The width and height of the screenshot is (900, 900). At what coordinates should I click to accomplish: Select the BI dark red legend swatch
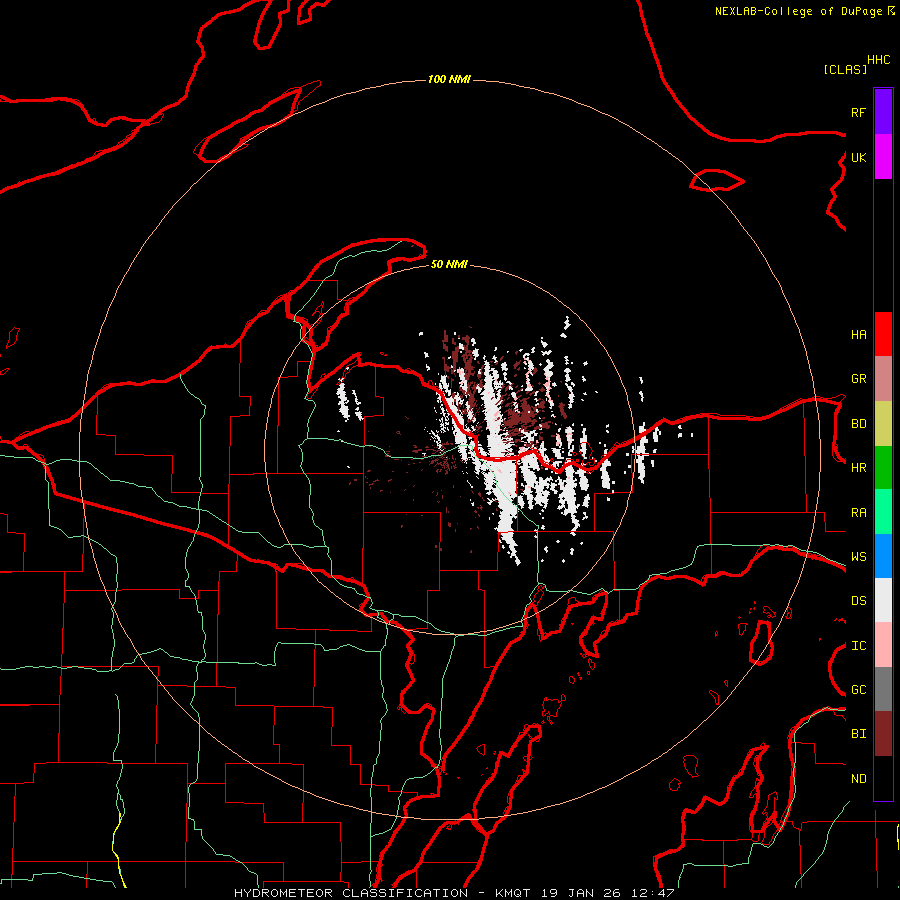click(883, 734)
